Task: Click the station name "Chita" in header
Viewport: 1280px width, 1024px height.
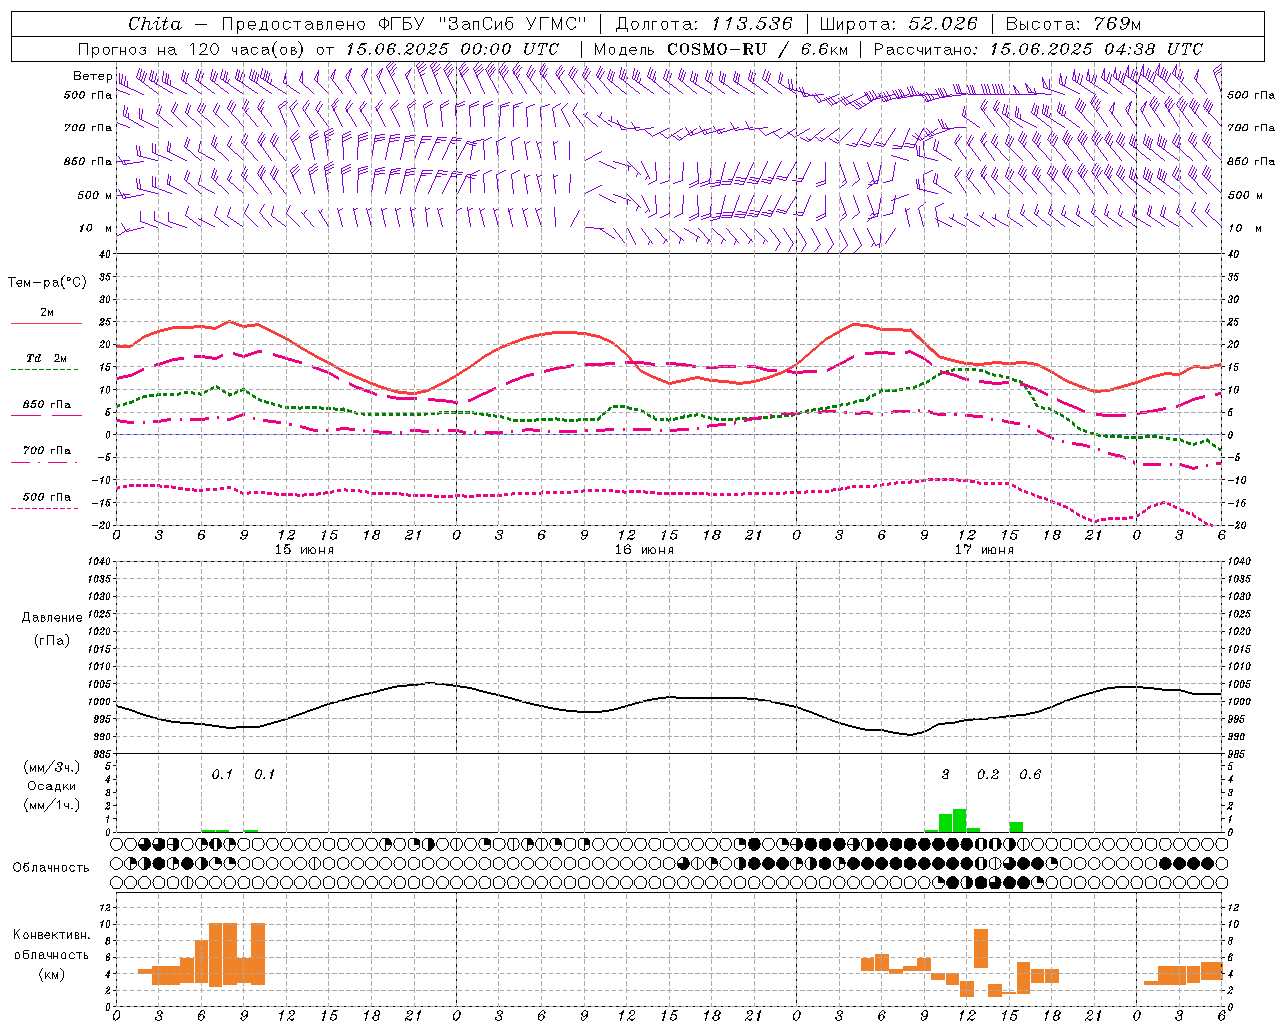Action: click(x=155, y=24)
